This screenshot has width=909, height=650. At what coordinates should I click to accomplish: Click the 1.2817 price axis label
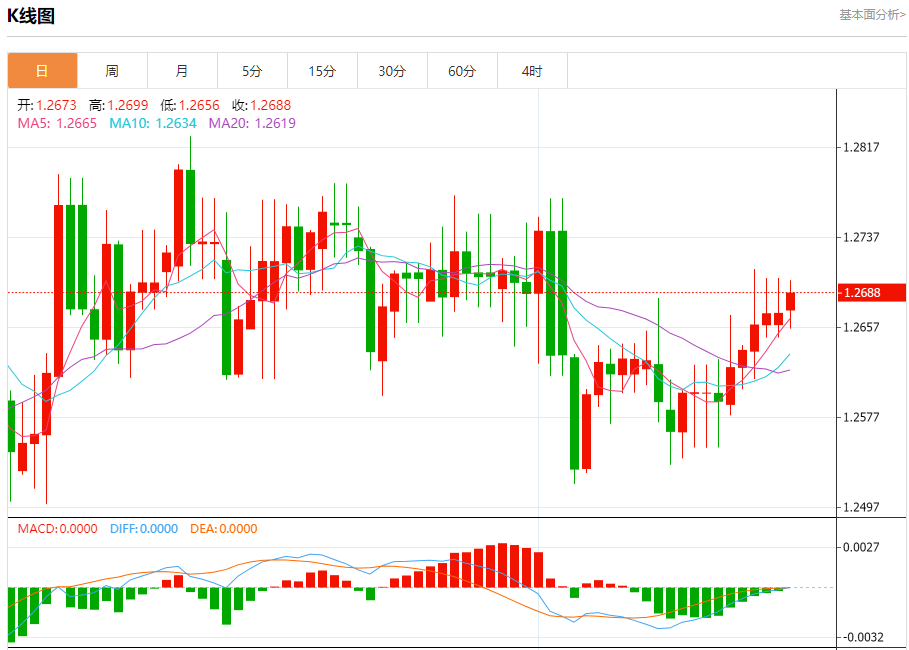[x=861, y=147]
